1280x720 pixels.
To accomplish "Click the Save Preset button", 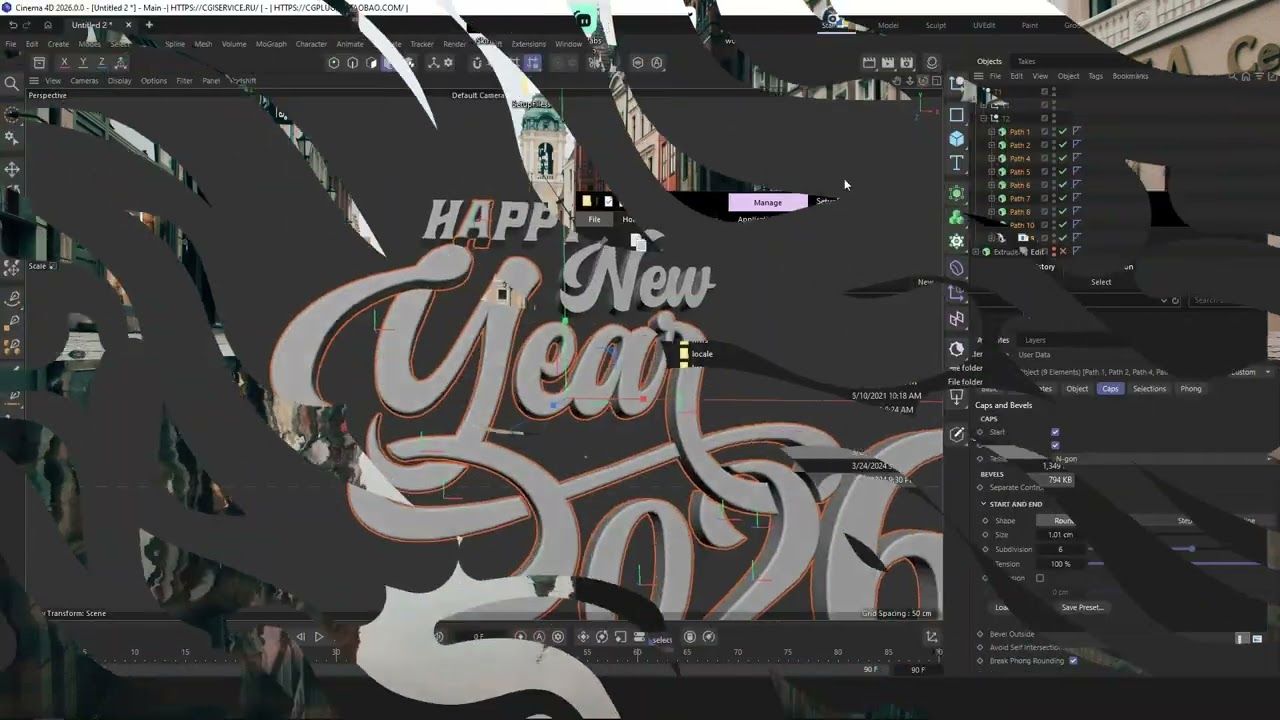I will pos(1082,607).
